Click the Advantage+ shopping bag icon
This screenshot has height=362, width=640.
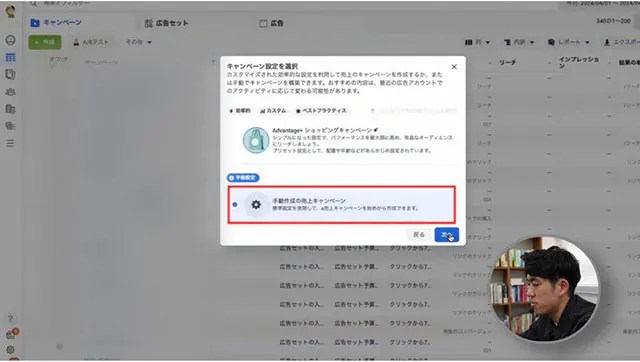click(x=256, y=140)
